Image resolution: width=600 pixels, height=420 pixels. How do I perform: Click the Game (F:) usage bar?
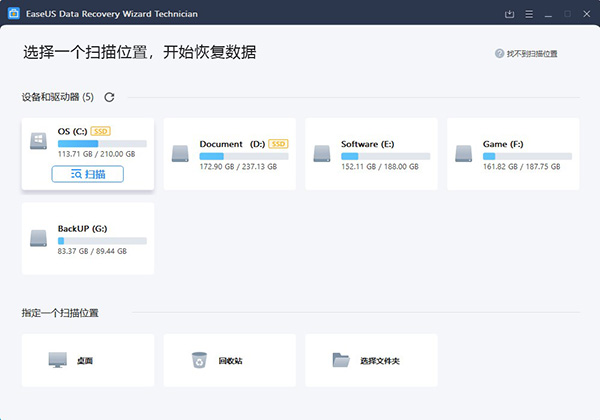[527, 156]
